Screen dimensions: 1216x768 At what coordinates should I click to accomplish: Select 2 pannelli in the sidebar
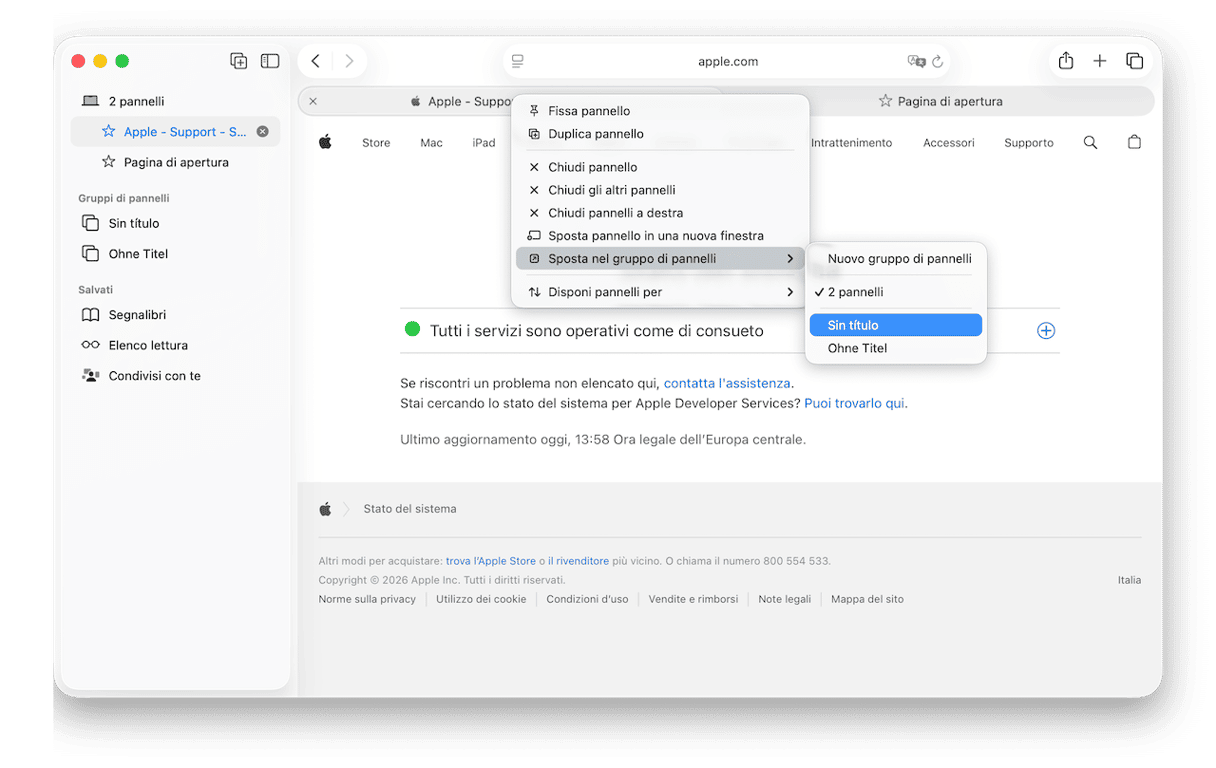[175, 101]
